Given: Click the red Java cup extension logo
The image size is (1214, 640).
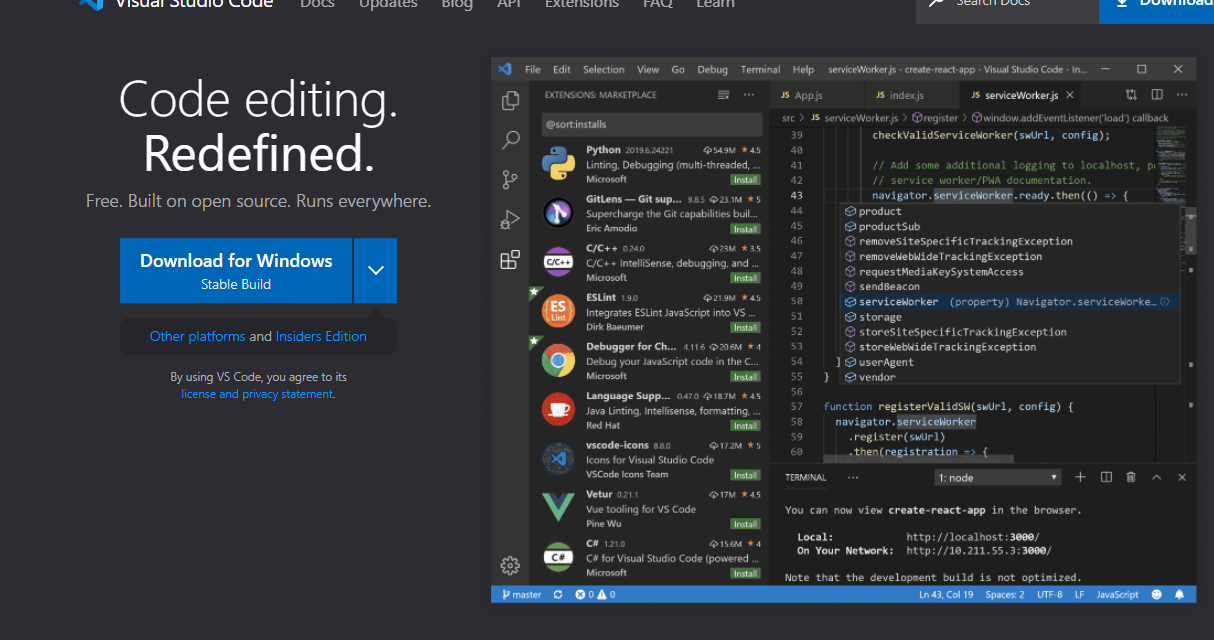Looking at the screenshot, I should point(557,409).
